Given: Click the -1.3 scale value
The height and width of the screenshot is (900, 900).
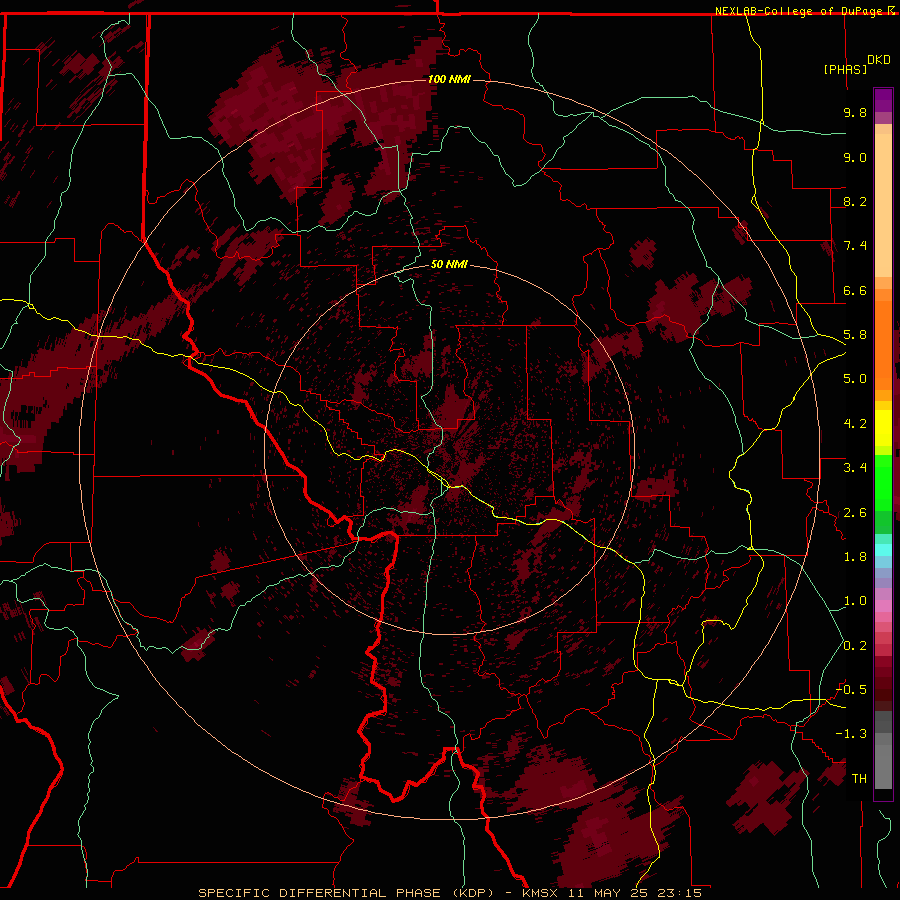Looking at the screenshot, I should [x=852, y=734].
